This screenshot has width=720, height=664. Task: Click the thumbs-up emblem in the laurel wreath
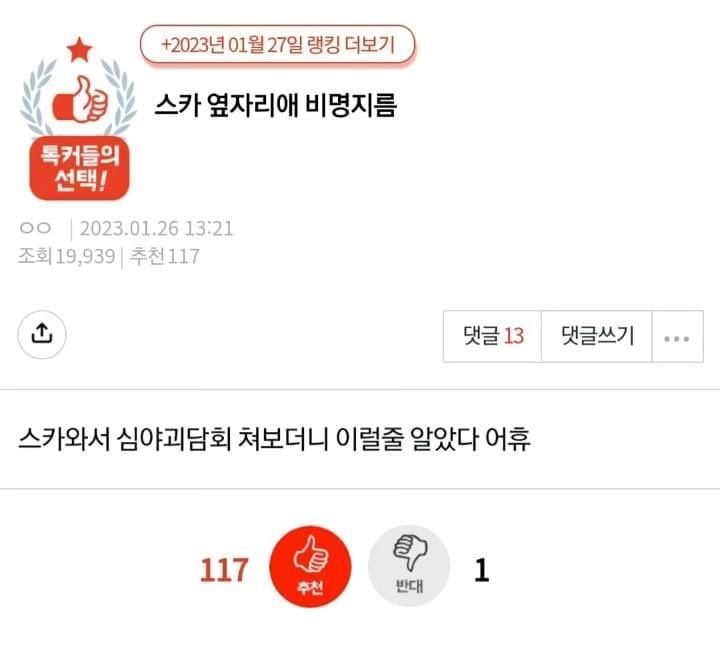[x=81, y=100]
